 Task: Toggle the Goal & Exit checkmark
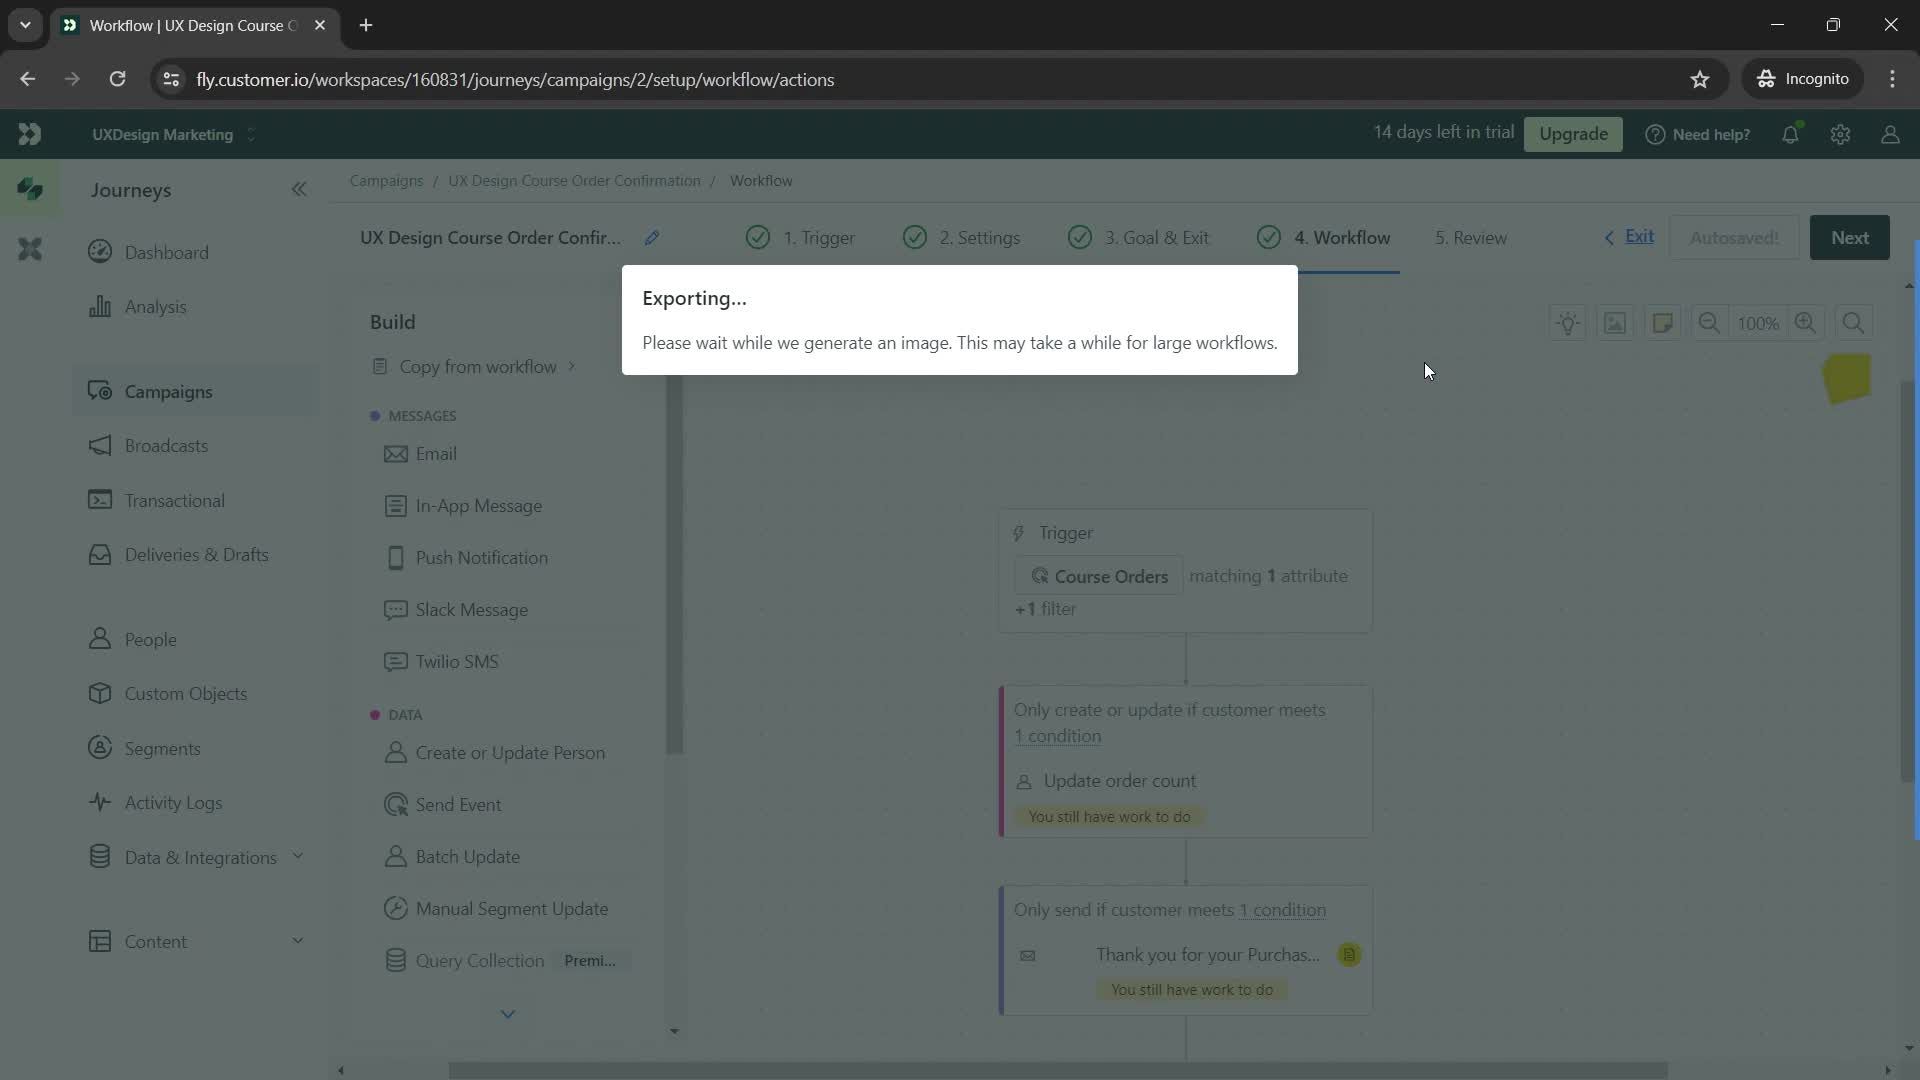point(1080,237)
